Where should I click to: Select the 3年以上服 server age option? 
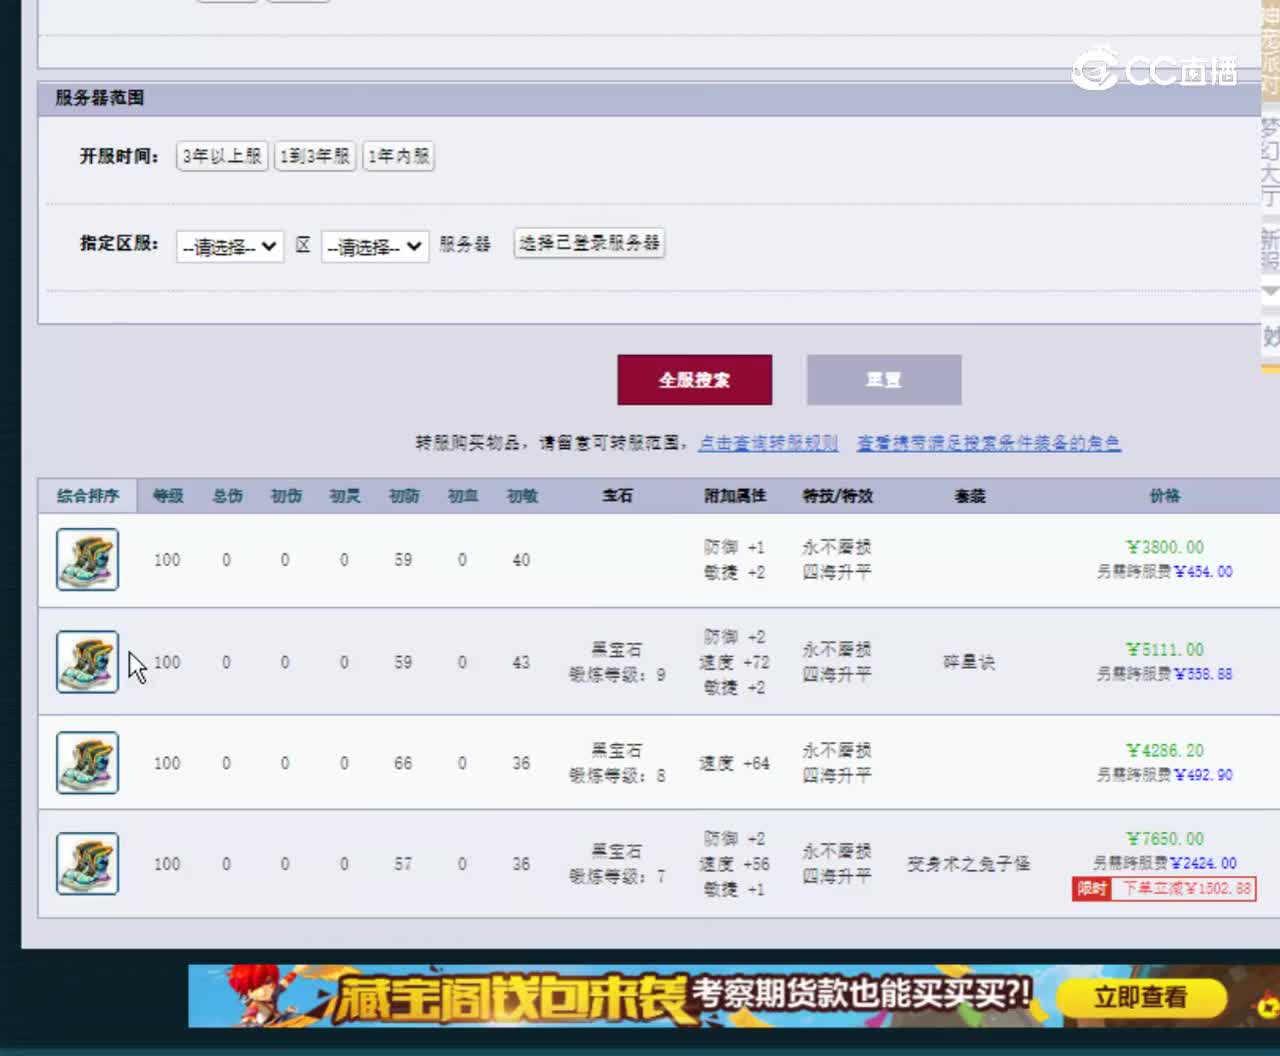coord(222,156)
